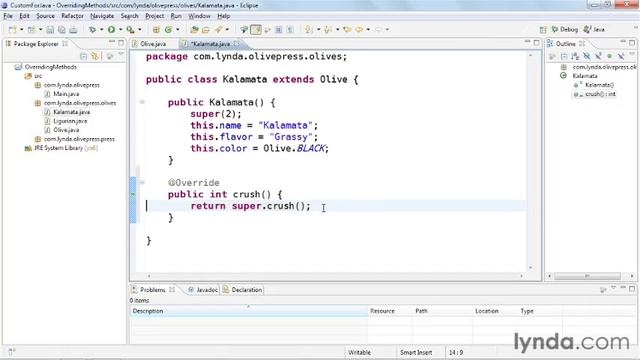Viewport: 640px width, 360px height.
Task: Click the Last Edit Location icon
Action: pos(347,29)
